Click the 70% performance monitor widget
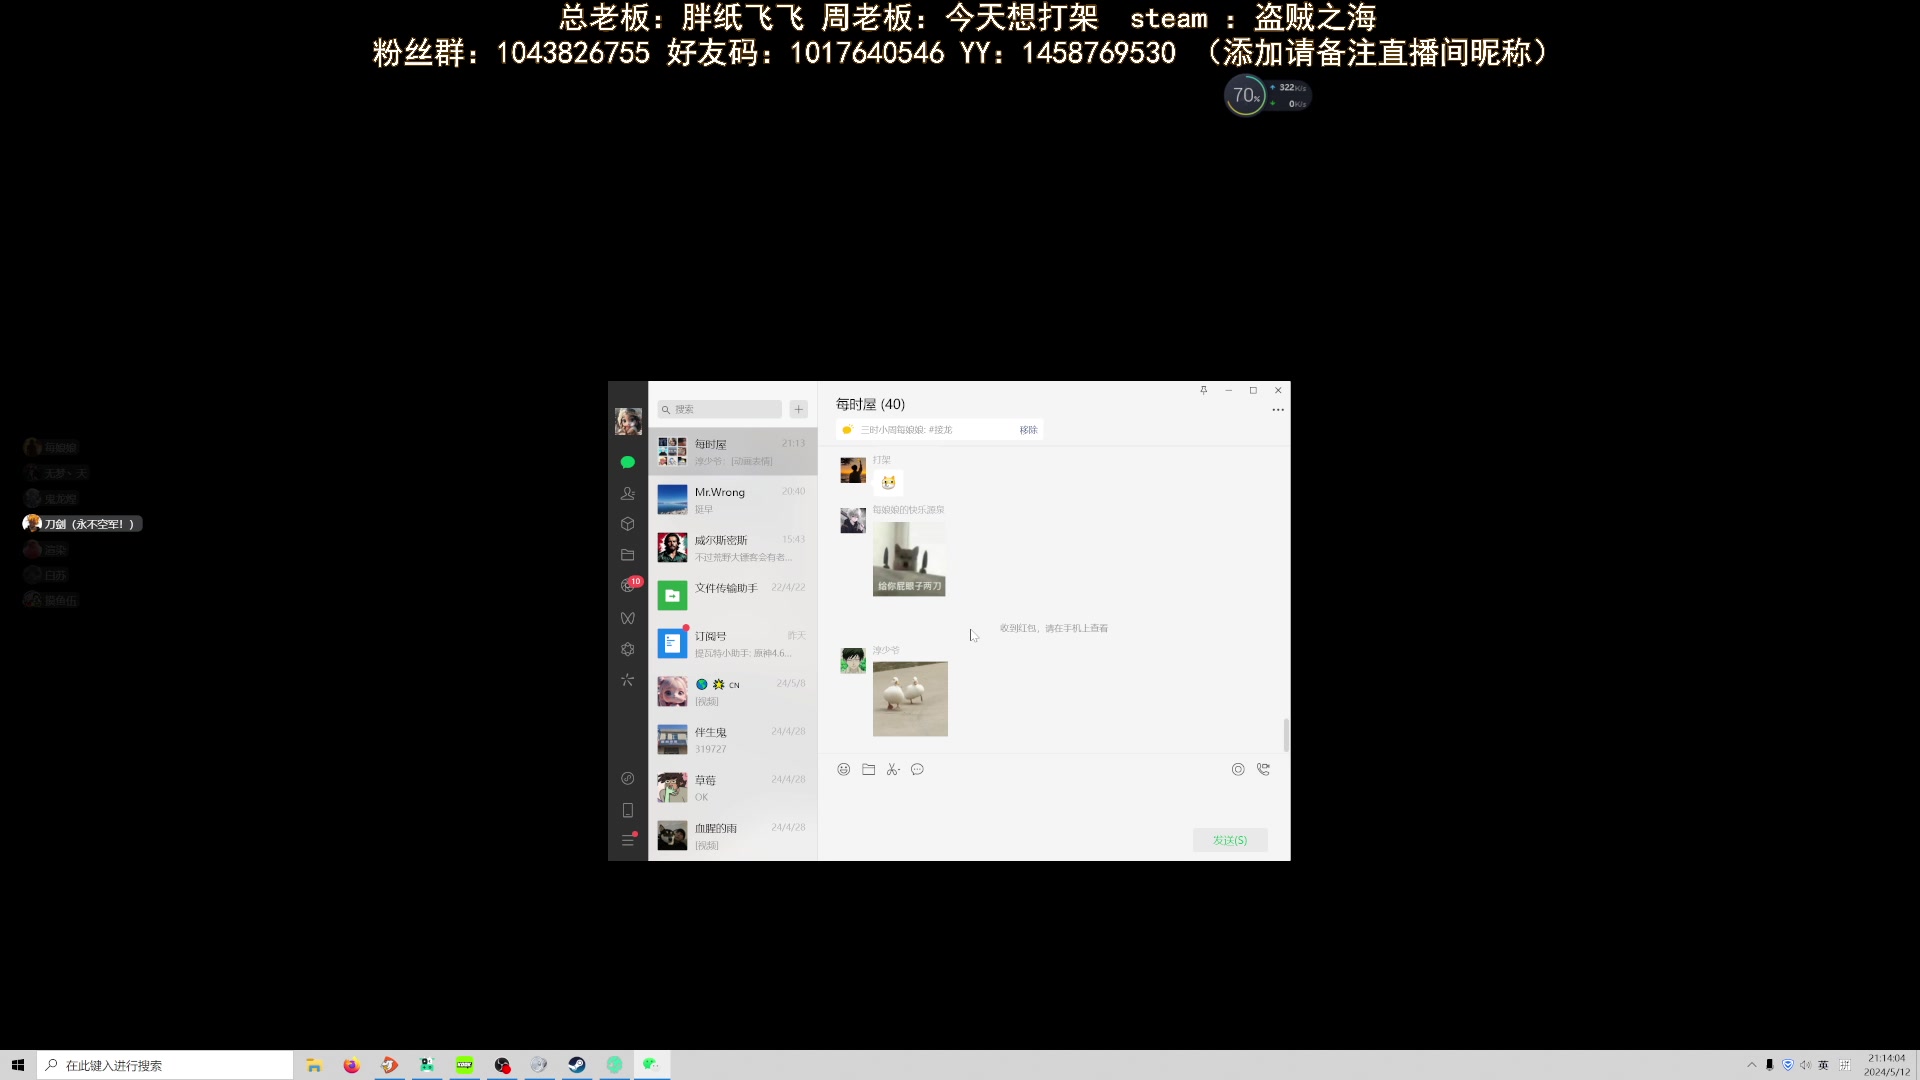Image resolution: width=1920 pixels, height=1080 pixels. [1267, 95]
